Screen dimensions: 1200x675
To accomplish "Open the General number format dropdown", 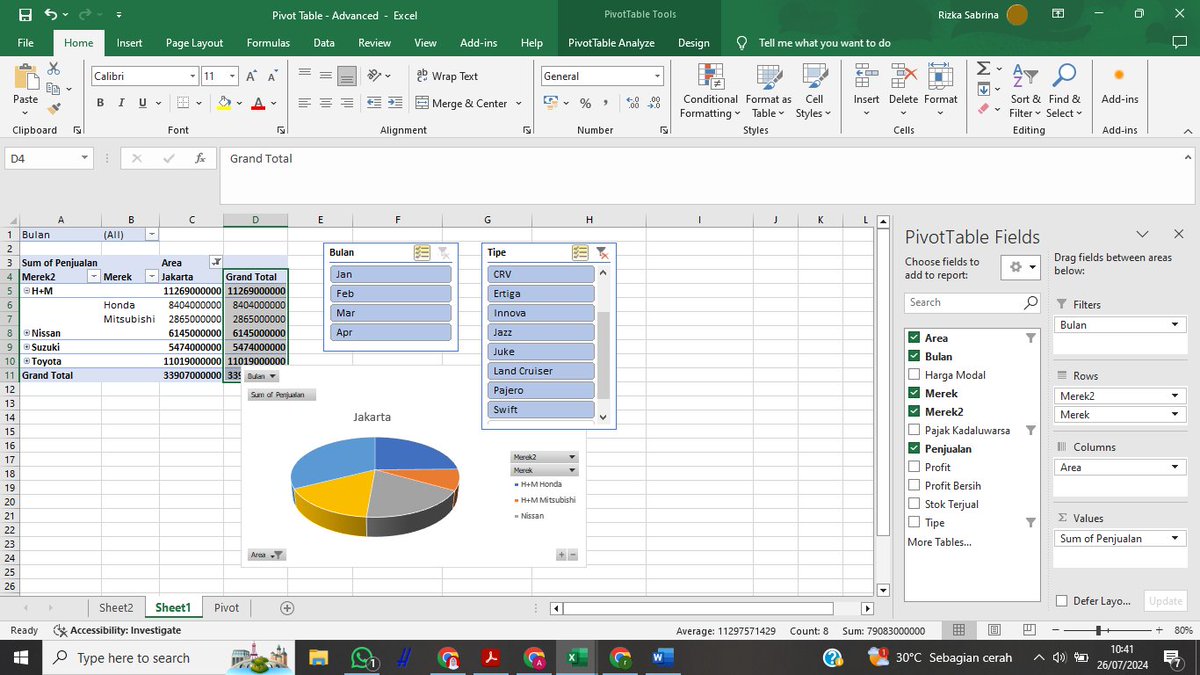I will click(657, 76).
